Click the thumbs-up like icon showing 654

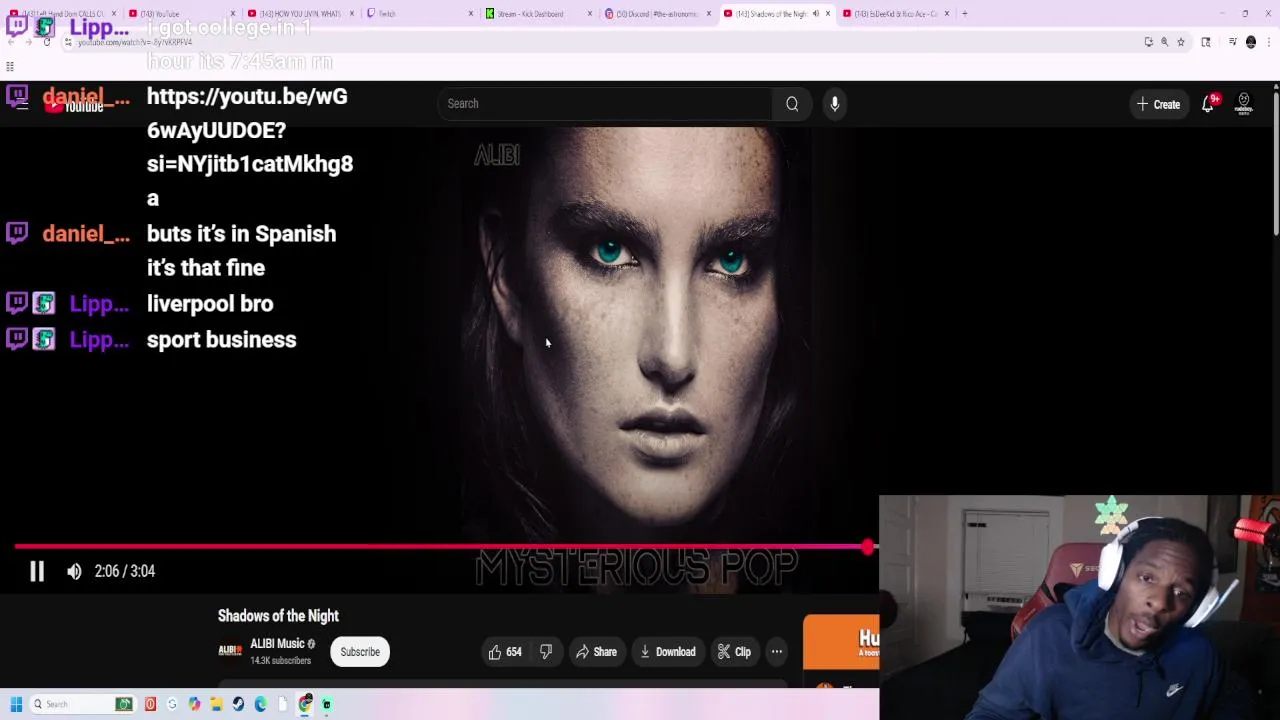point(505,652)
